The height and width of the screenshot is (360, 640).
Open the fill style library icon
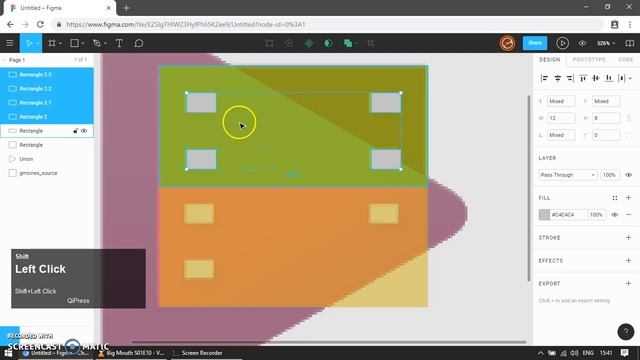615,198
